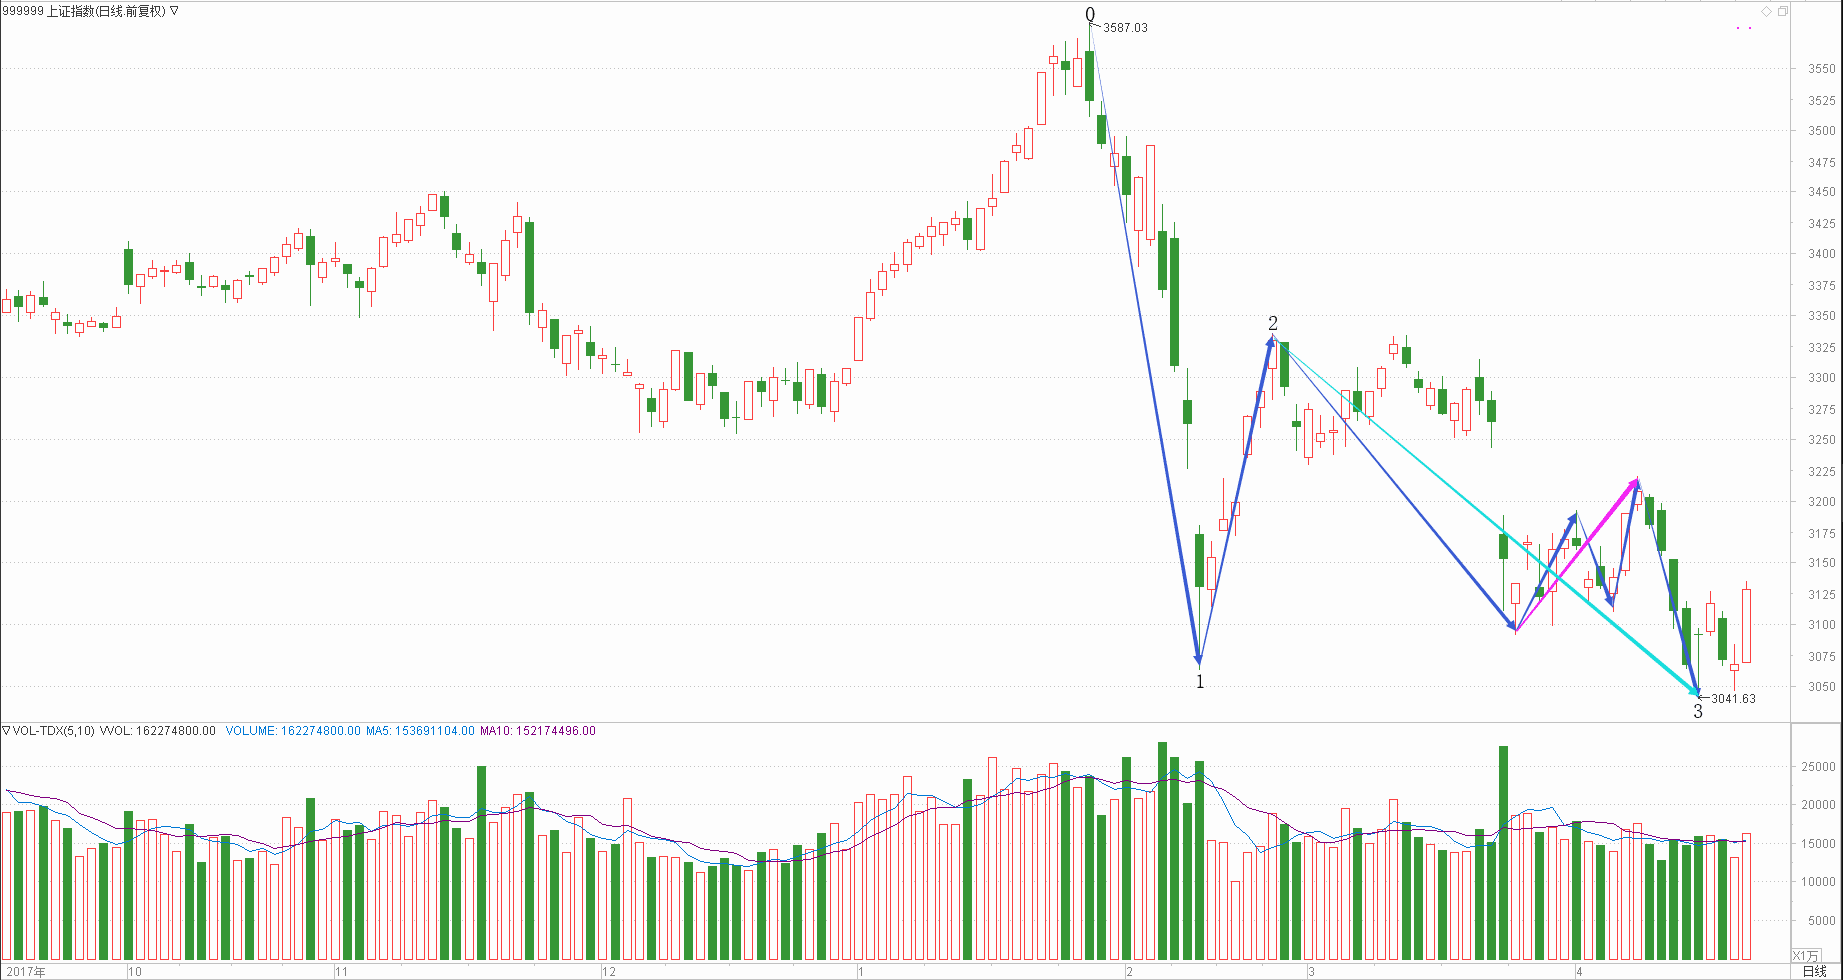
Task: Click the 25000 level on volume axis
Action: (x=1818, y=767)
